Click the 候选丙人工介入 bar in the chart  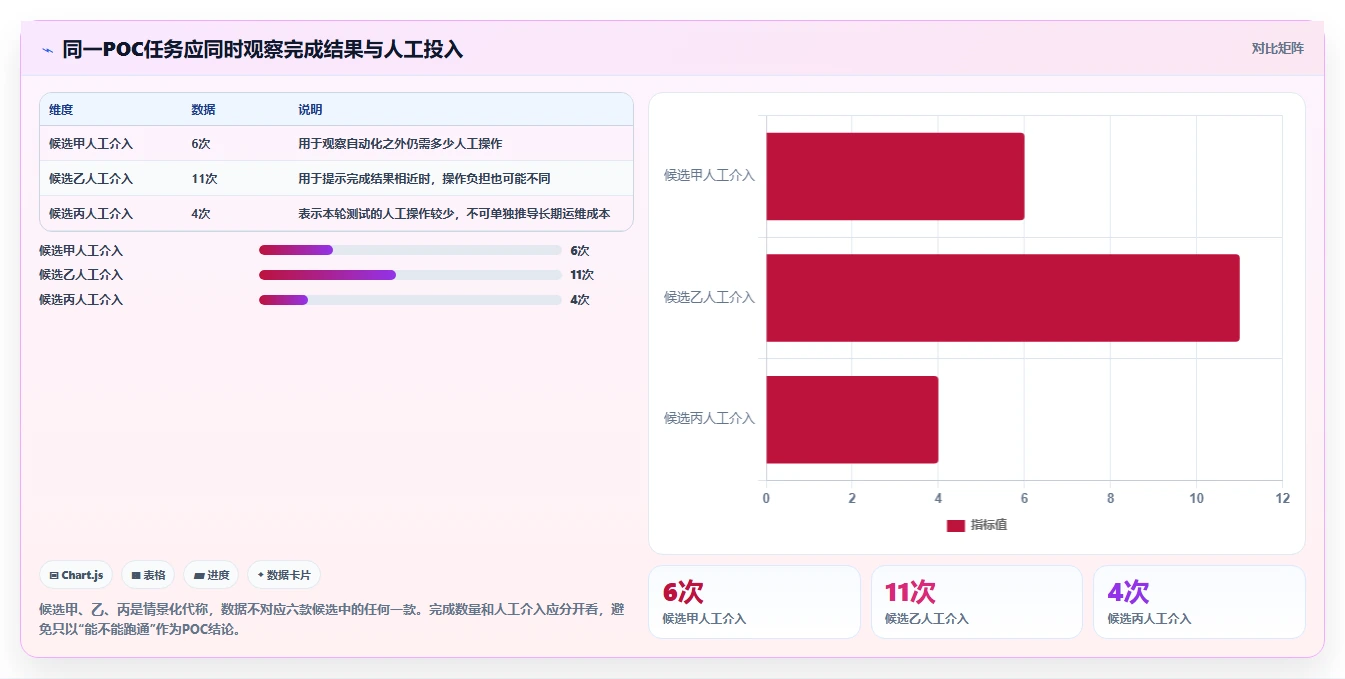852,419
